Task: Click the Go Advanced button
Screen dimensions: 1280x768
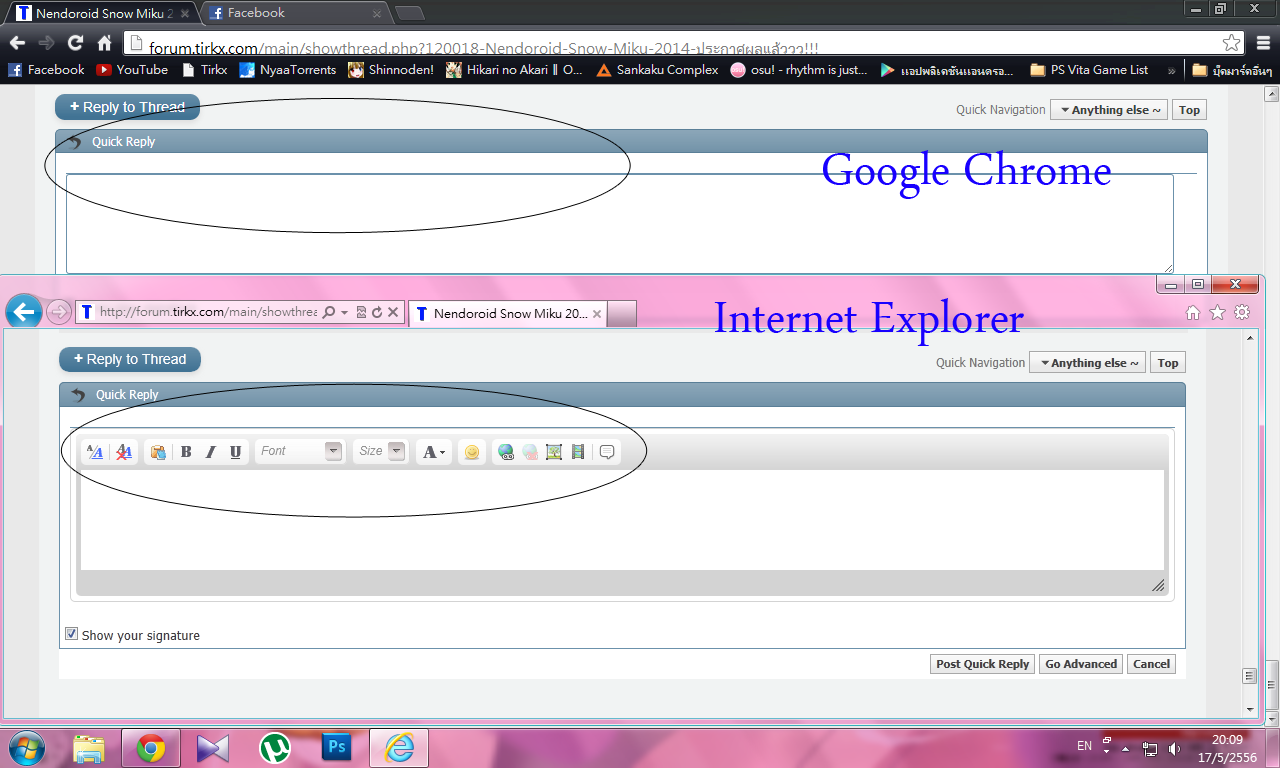Action: [x=1081, y=664]
